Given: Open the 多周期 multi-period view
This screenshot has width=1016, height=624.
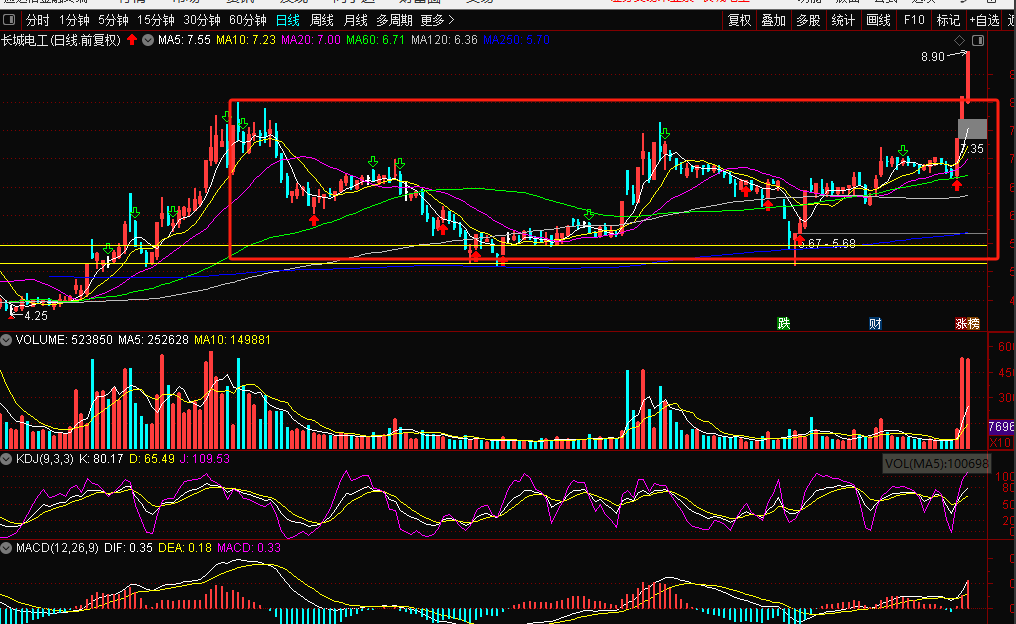Looking at the screenshot, I should coord(394,20).
